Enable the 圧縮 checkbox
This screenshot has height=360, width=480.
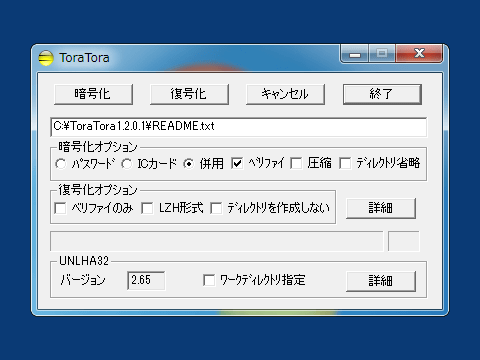[x=296, y=163]
